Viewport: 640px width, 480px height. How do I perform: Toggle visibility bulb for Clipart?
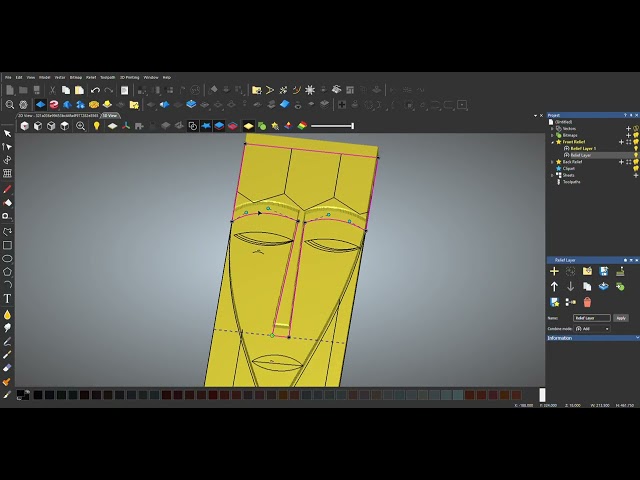coord(636,168)
